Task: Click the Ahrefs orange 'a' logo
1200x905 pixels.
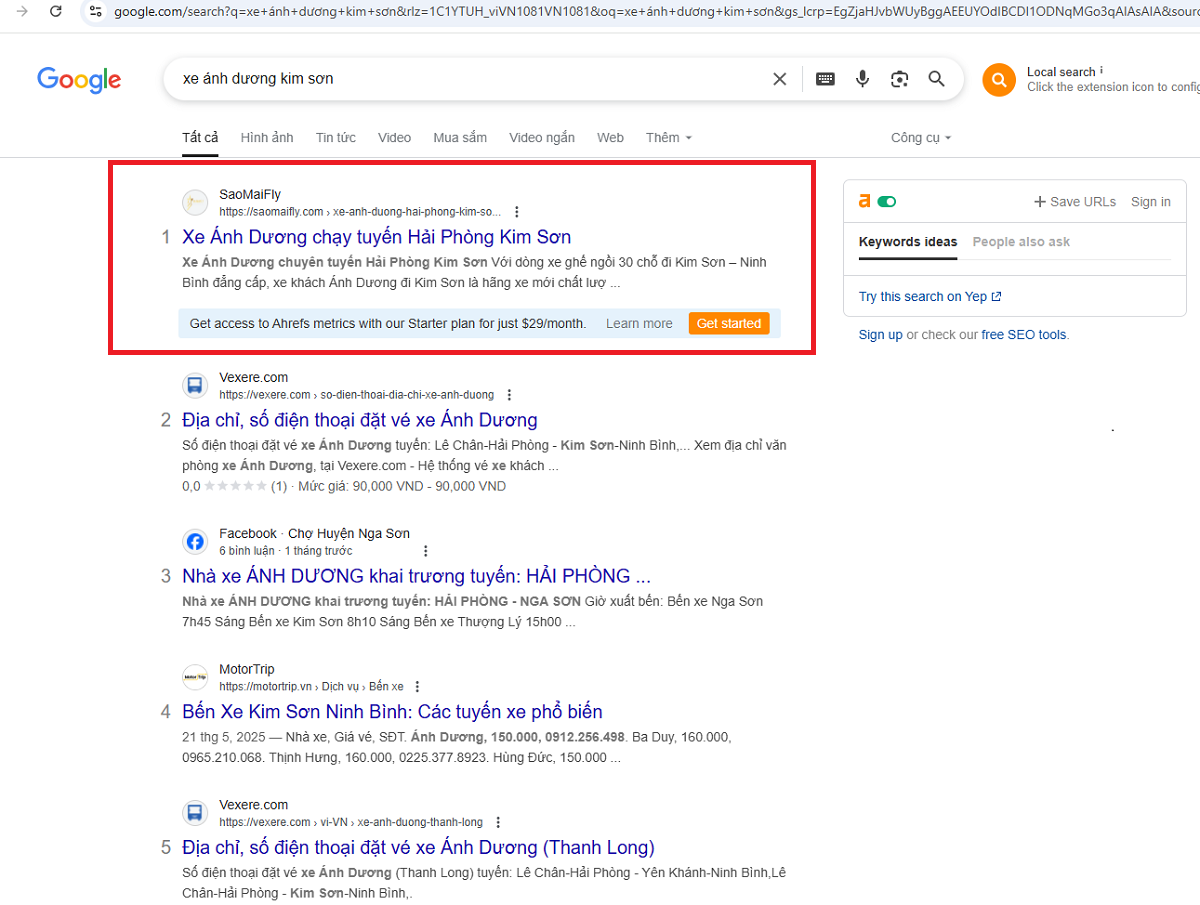Action: point(865,201)
